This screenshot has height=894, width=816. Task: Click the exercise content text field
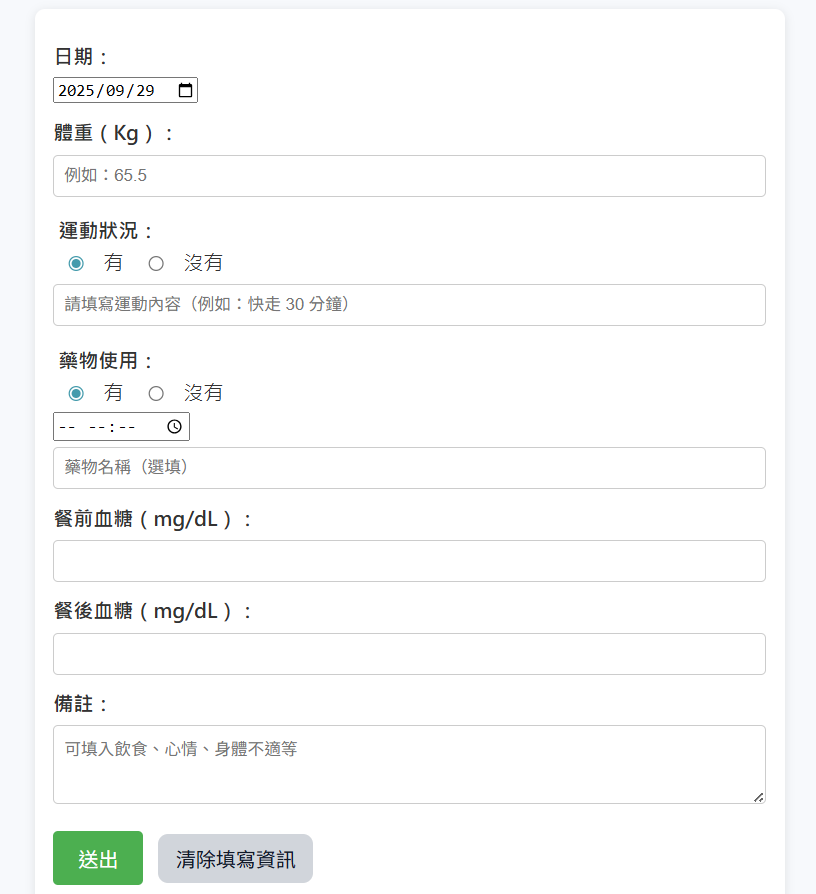(x=409, y=305)
